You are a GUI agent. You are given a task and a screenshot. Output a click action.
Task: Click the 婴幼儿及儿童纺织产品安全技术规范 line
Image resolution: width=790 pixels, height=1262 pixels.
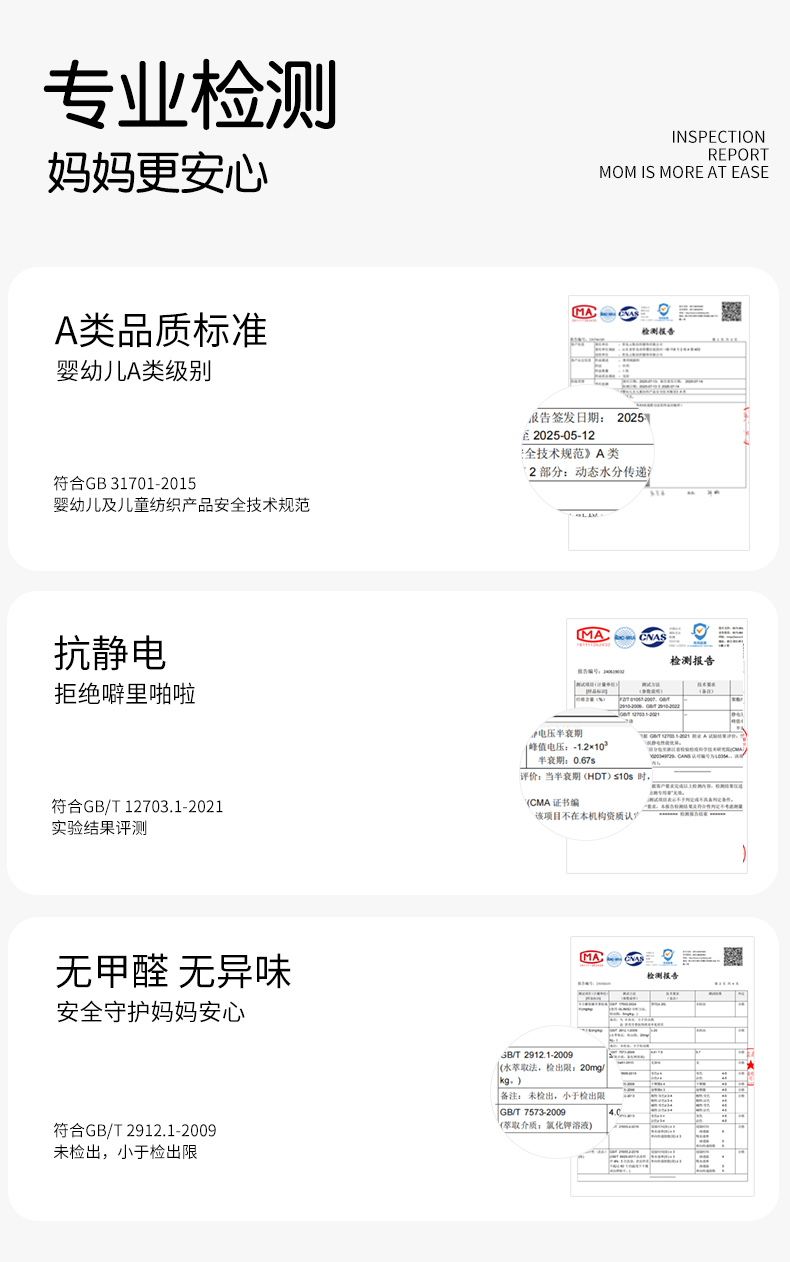182,505
